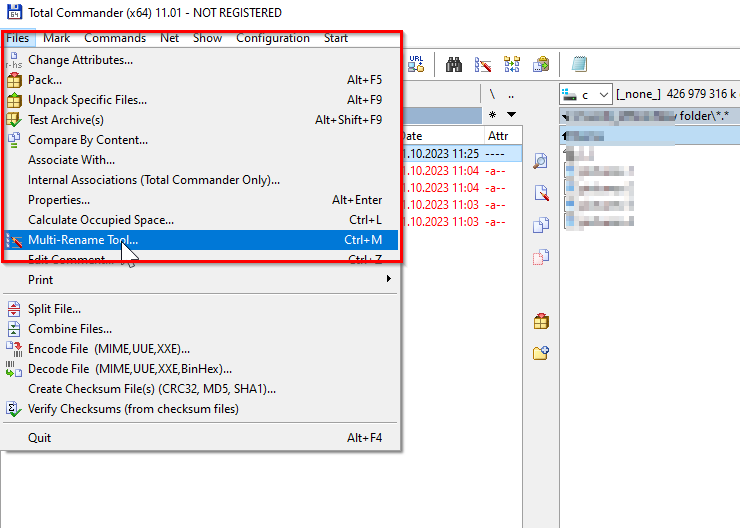Click the new folder icon in middle bar
This screenshot has width=740, height=528.
541,353
